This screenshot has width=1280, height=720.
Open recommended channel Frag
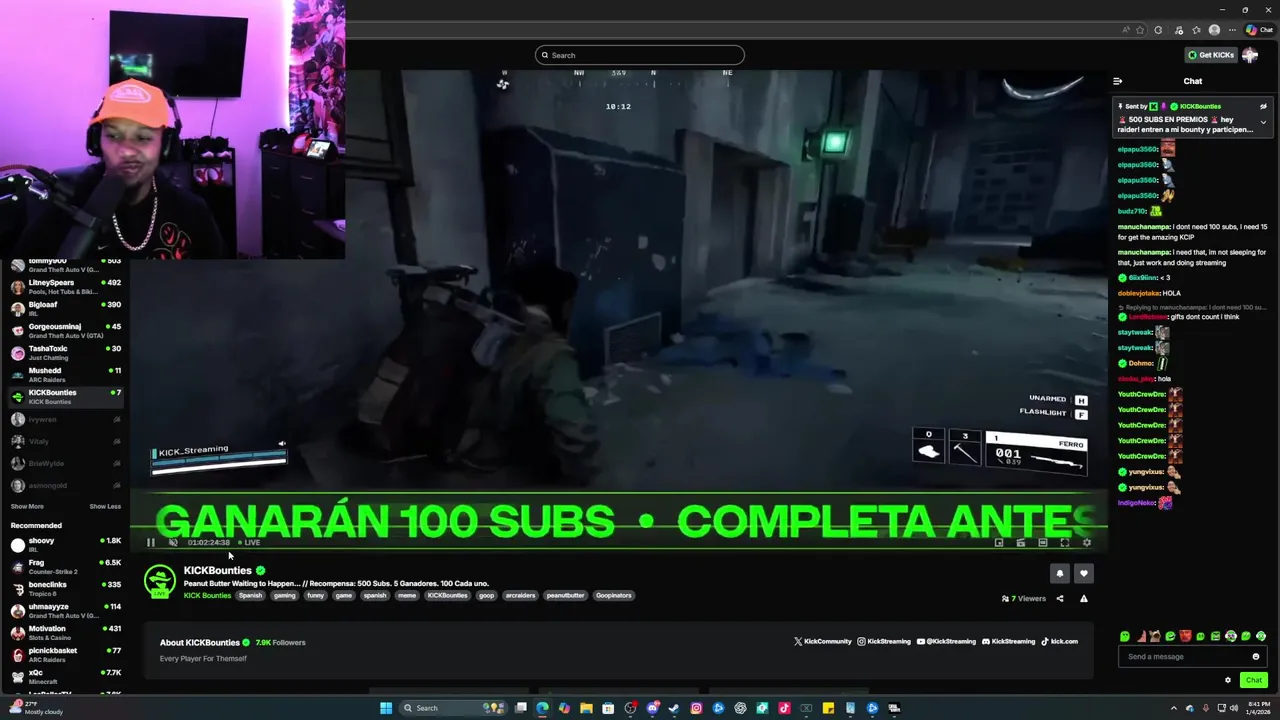(x=65, y=567)
